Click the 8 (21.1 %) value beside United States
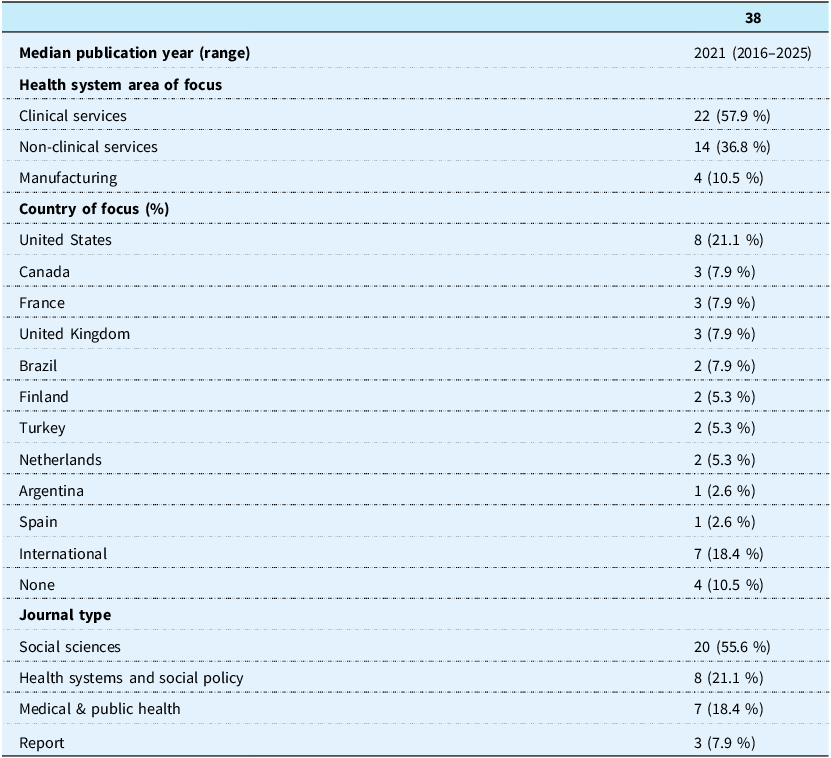This screenshot has height=758, width=831. (x=729, y=240)
